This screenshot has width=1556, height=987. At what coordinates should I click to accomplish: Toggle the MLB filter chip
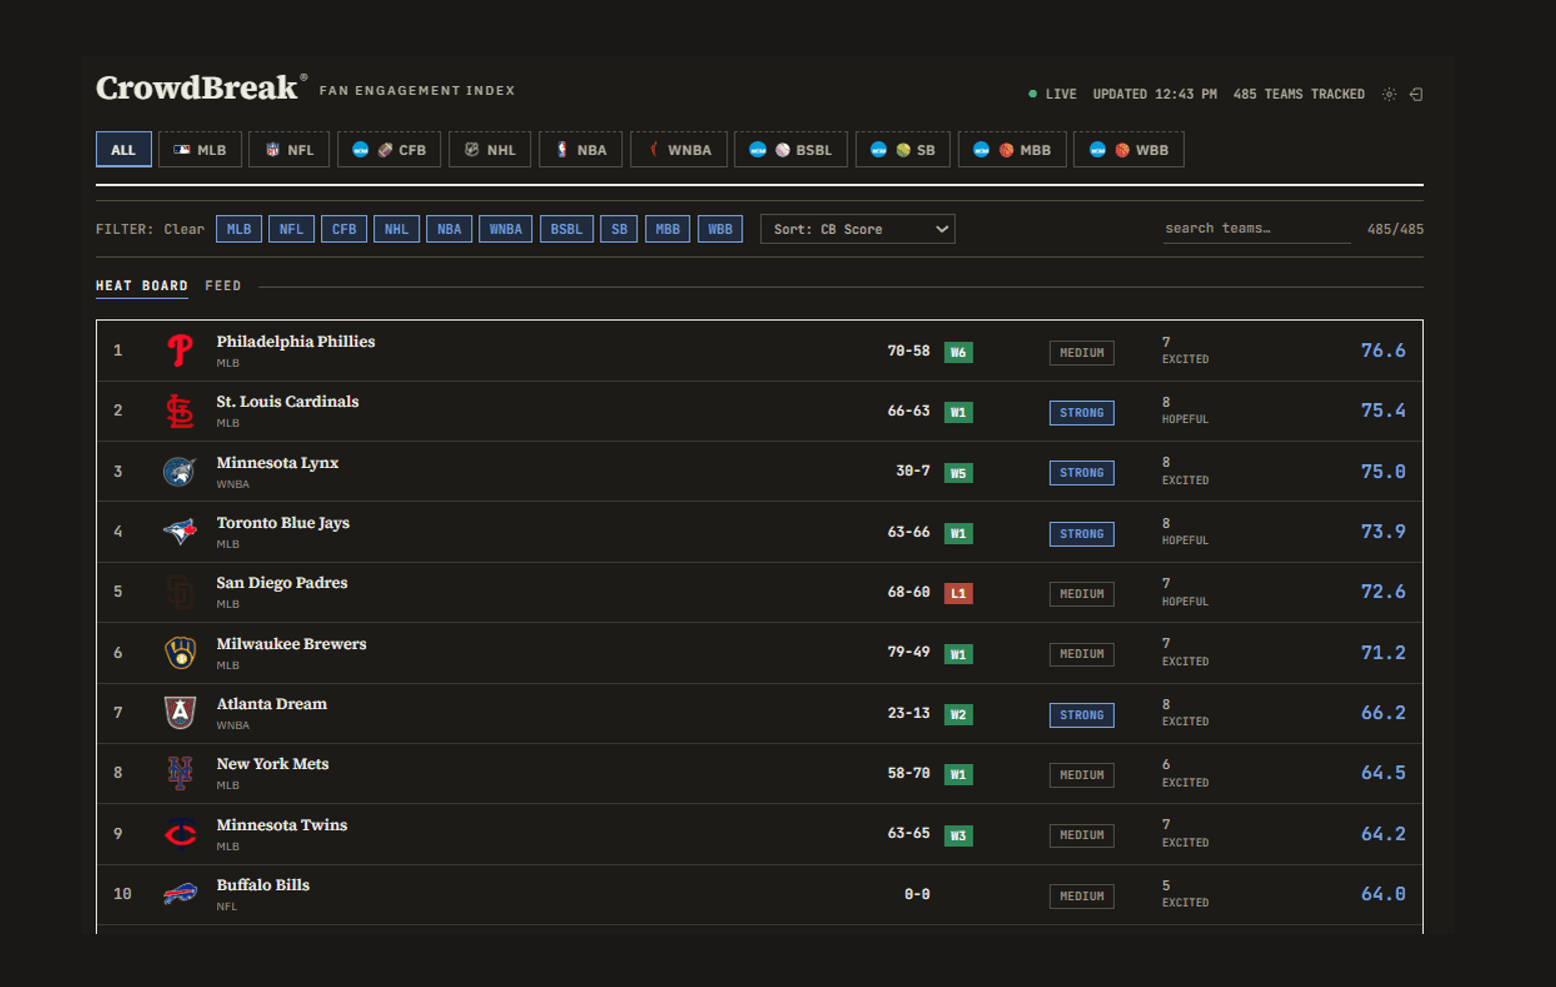pyautogui.click(x=239, y=229)
